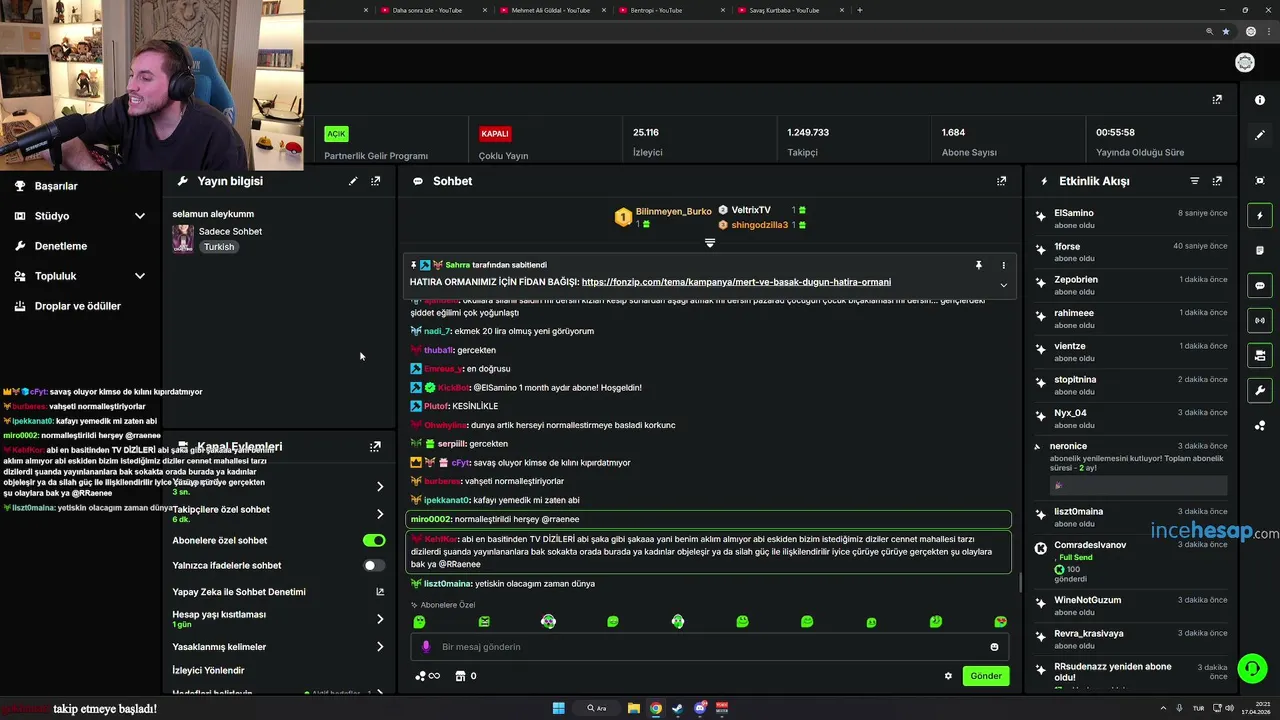
Task: Collapse the neronice activity entry
Action: [x=1037, y=446]
